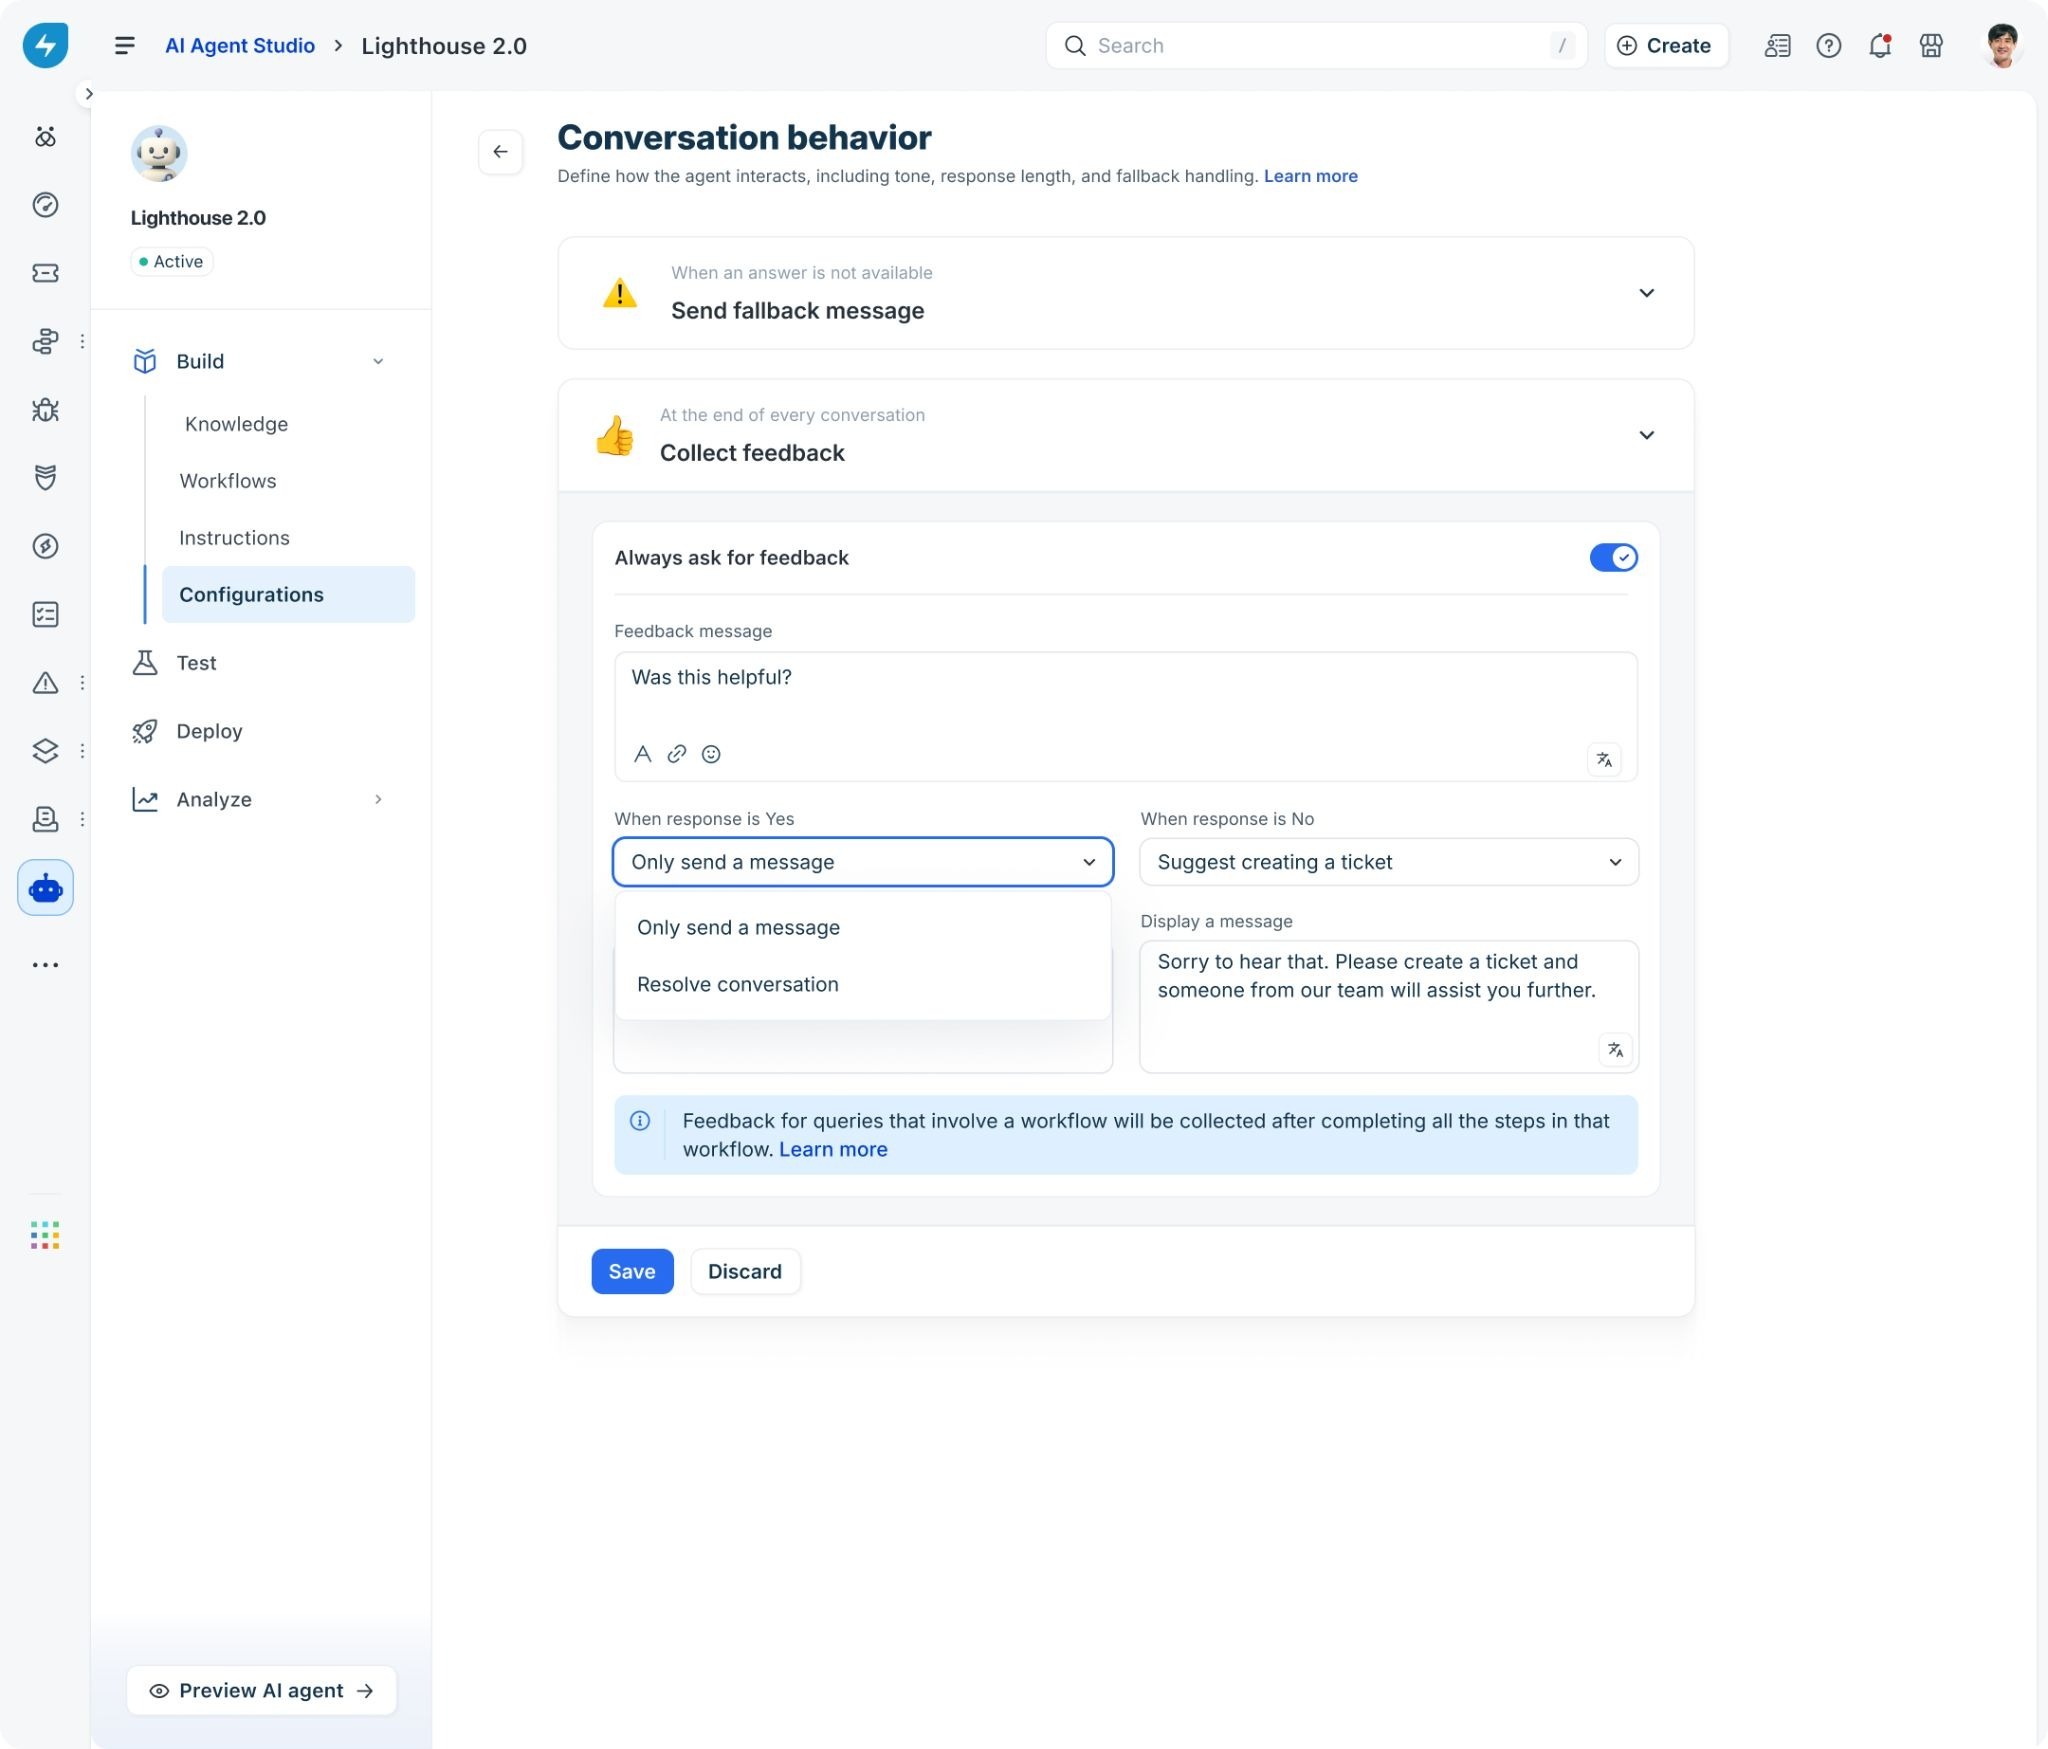This screenshot has height=1749, width=2048.
Task: Open text formatting icon in feedback editor
Action: click(643, 754)
